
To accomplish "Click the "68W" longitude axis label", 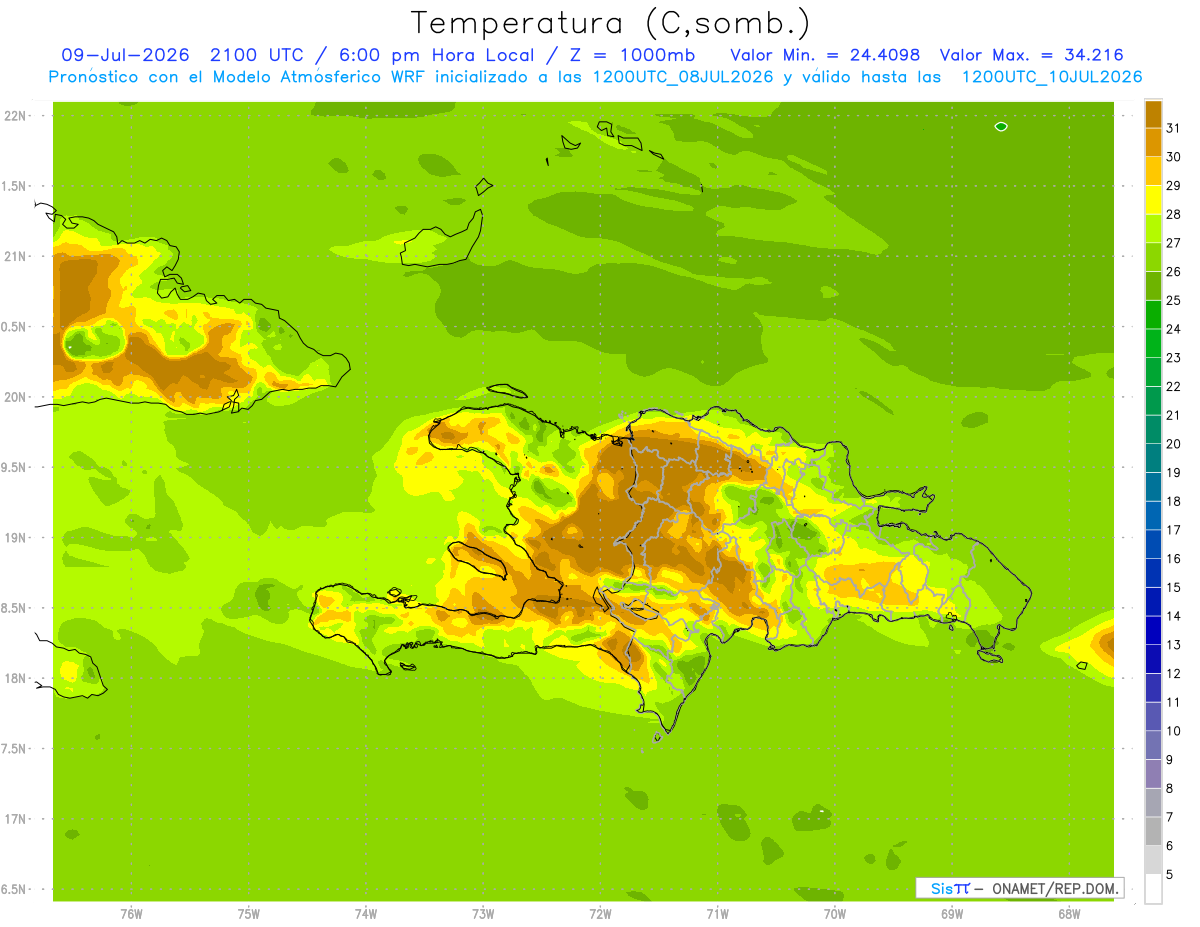I will point(1069,914).
